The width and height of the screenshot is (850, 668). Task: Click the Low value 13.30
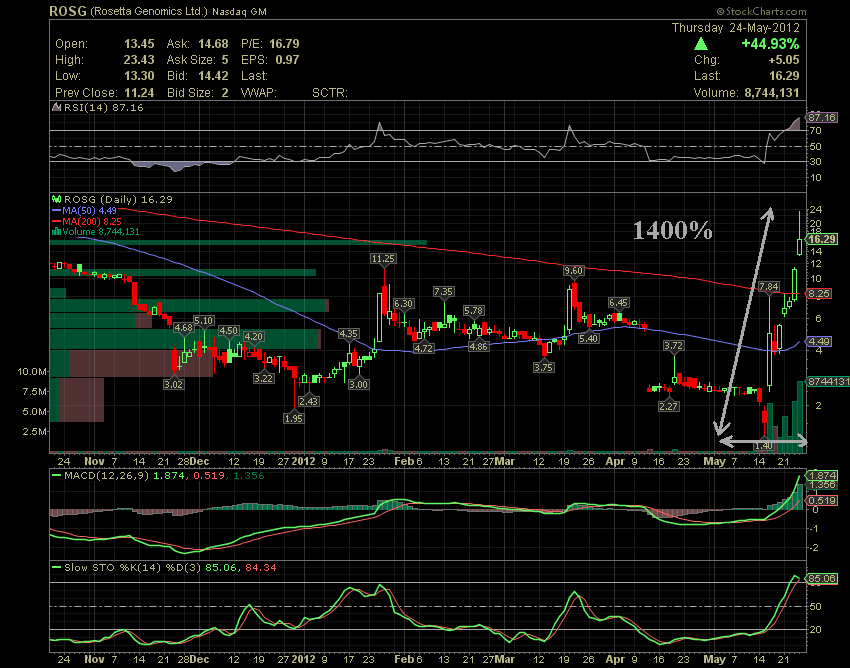click(139, 76)
